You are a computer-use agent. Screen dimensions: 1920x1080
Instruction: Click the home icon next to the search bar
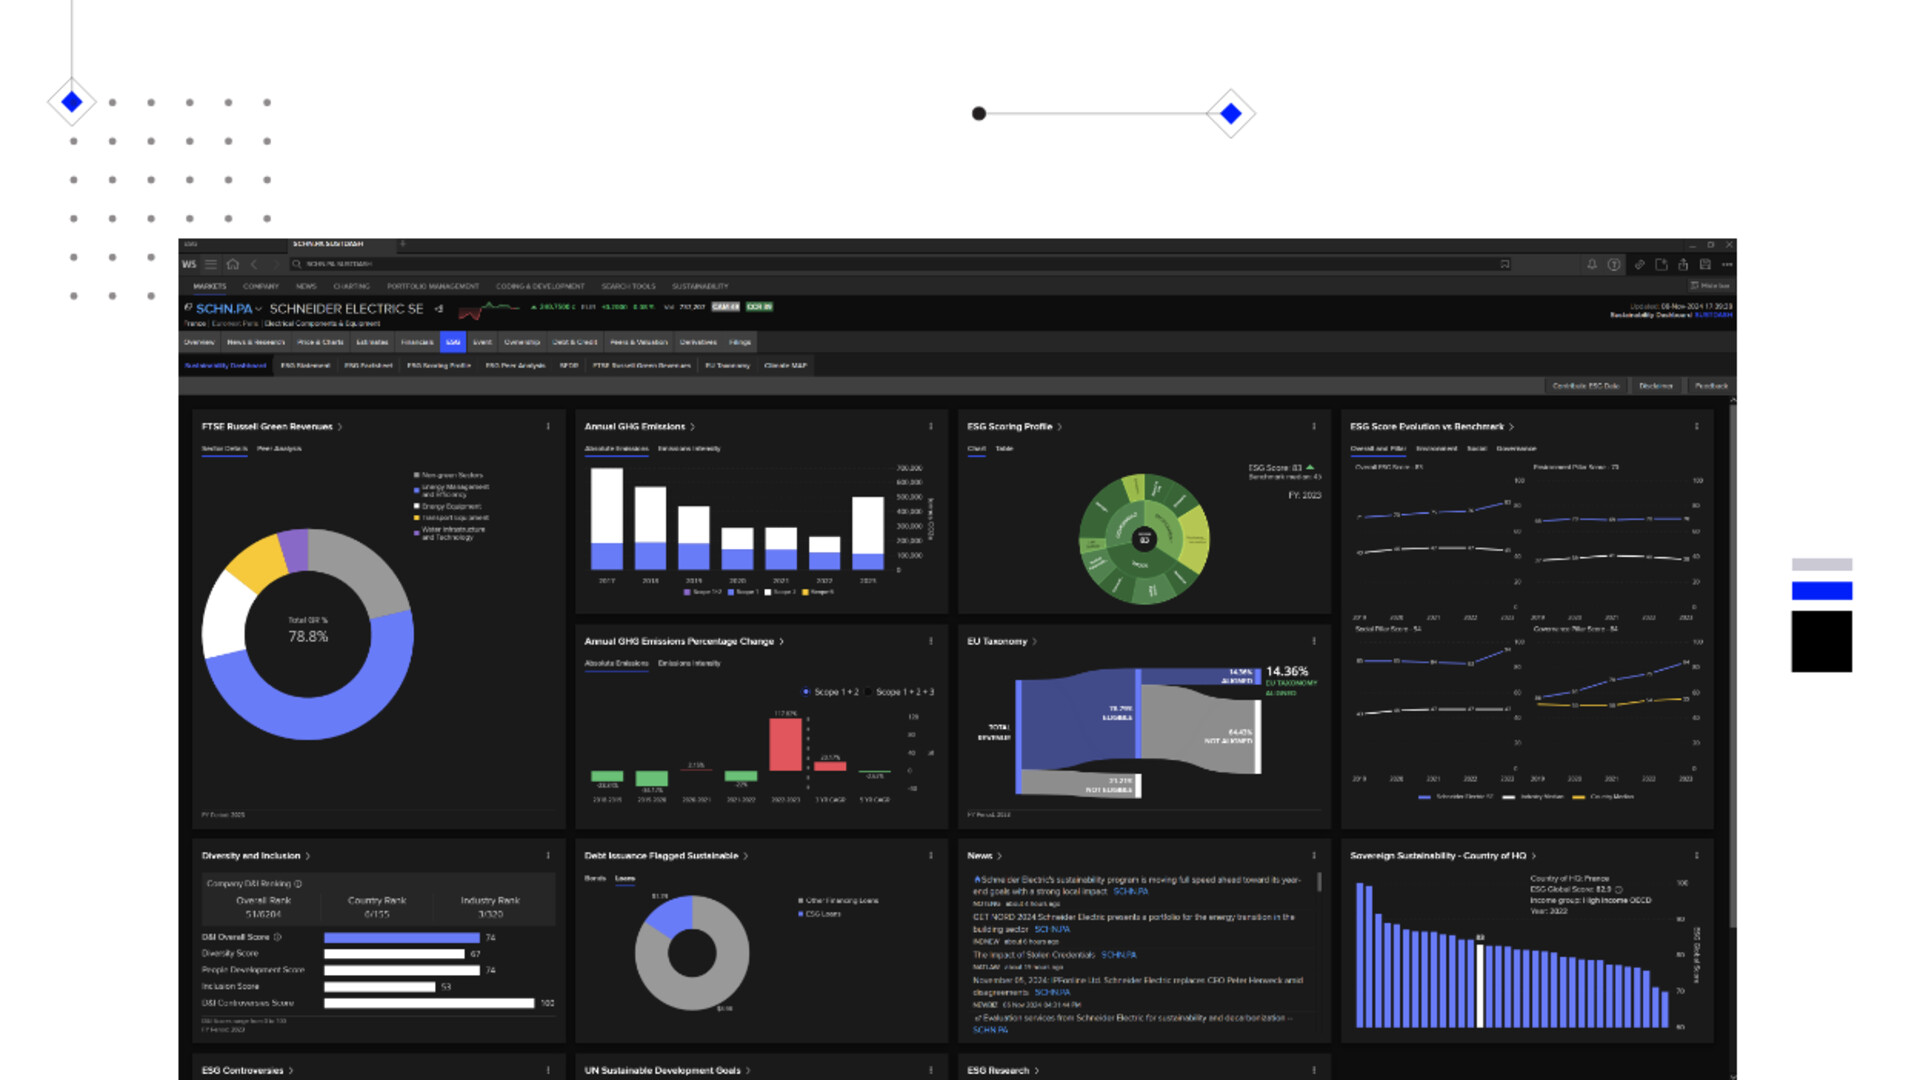pyautogui.click(x=233, y=264)
